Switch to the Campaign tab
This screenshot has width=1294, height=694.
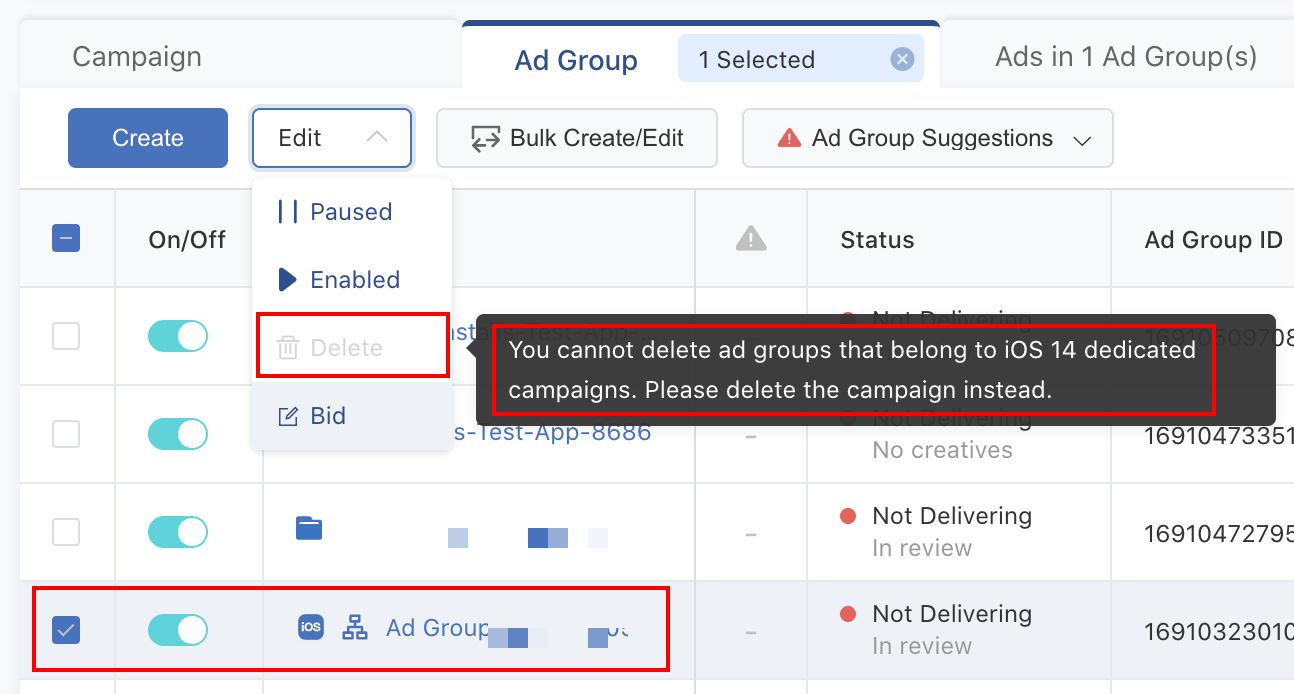click(137, 57)
